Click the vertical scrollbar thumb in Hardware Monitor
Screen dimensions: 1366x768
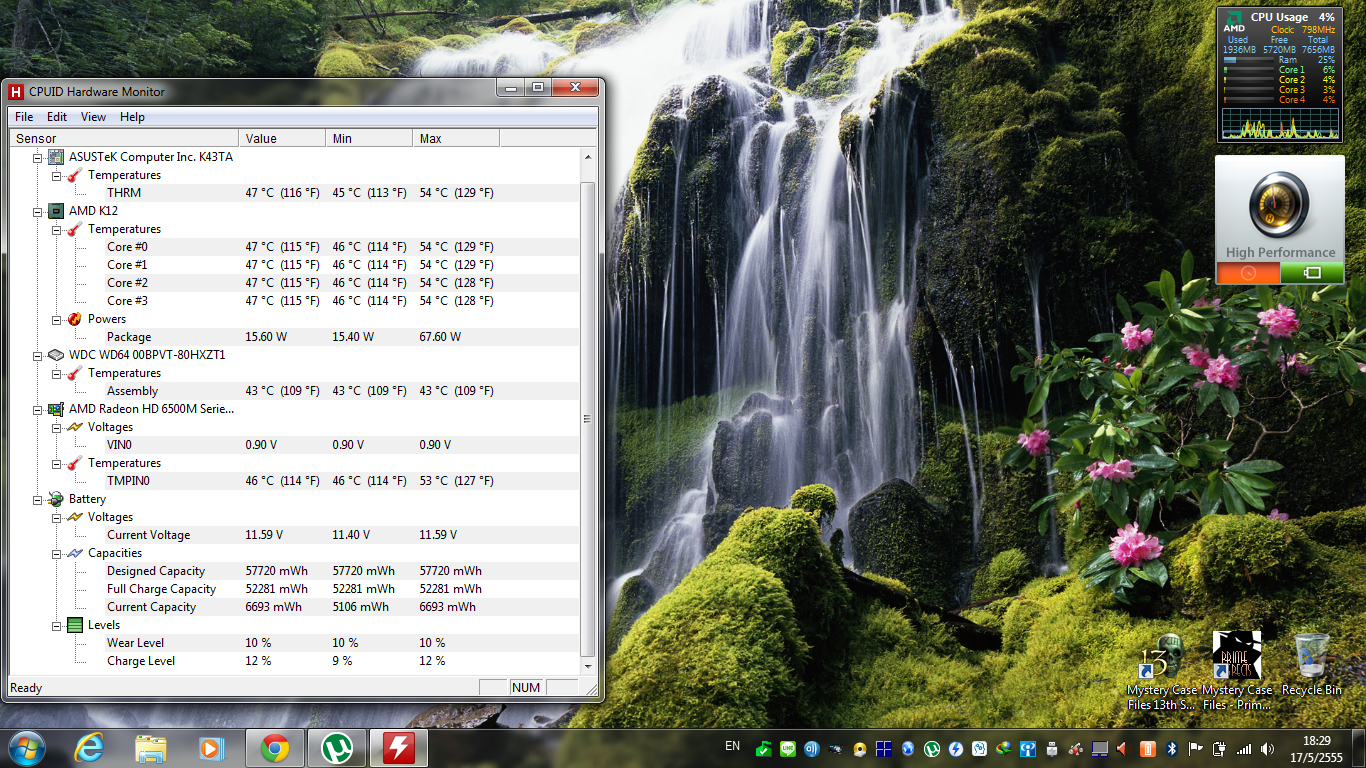pyautogui.click(x=587, y=419)
